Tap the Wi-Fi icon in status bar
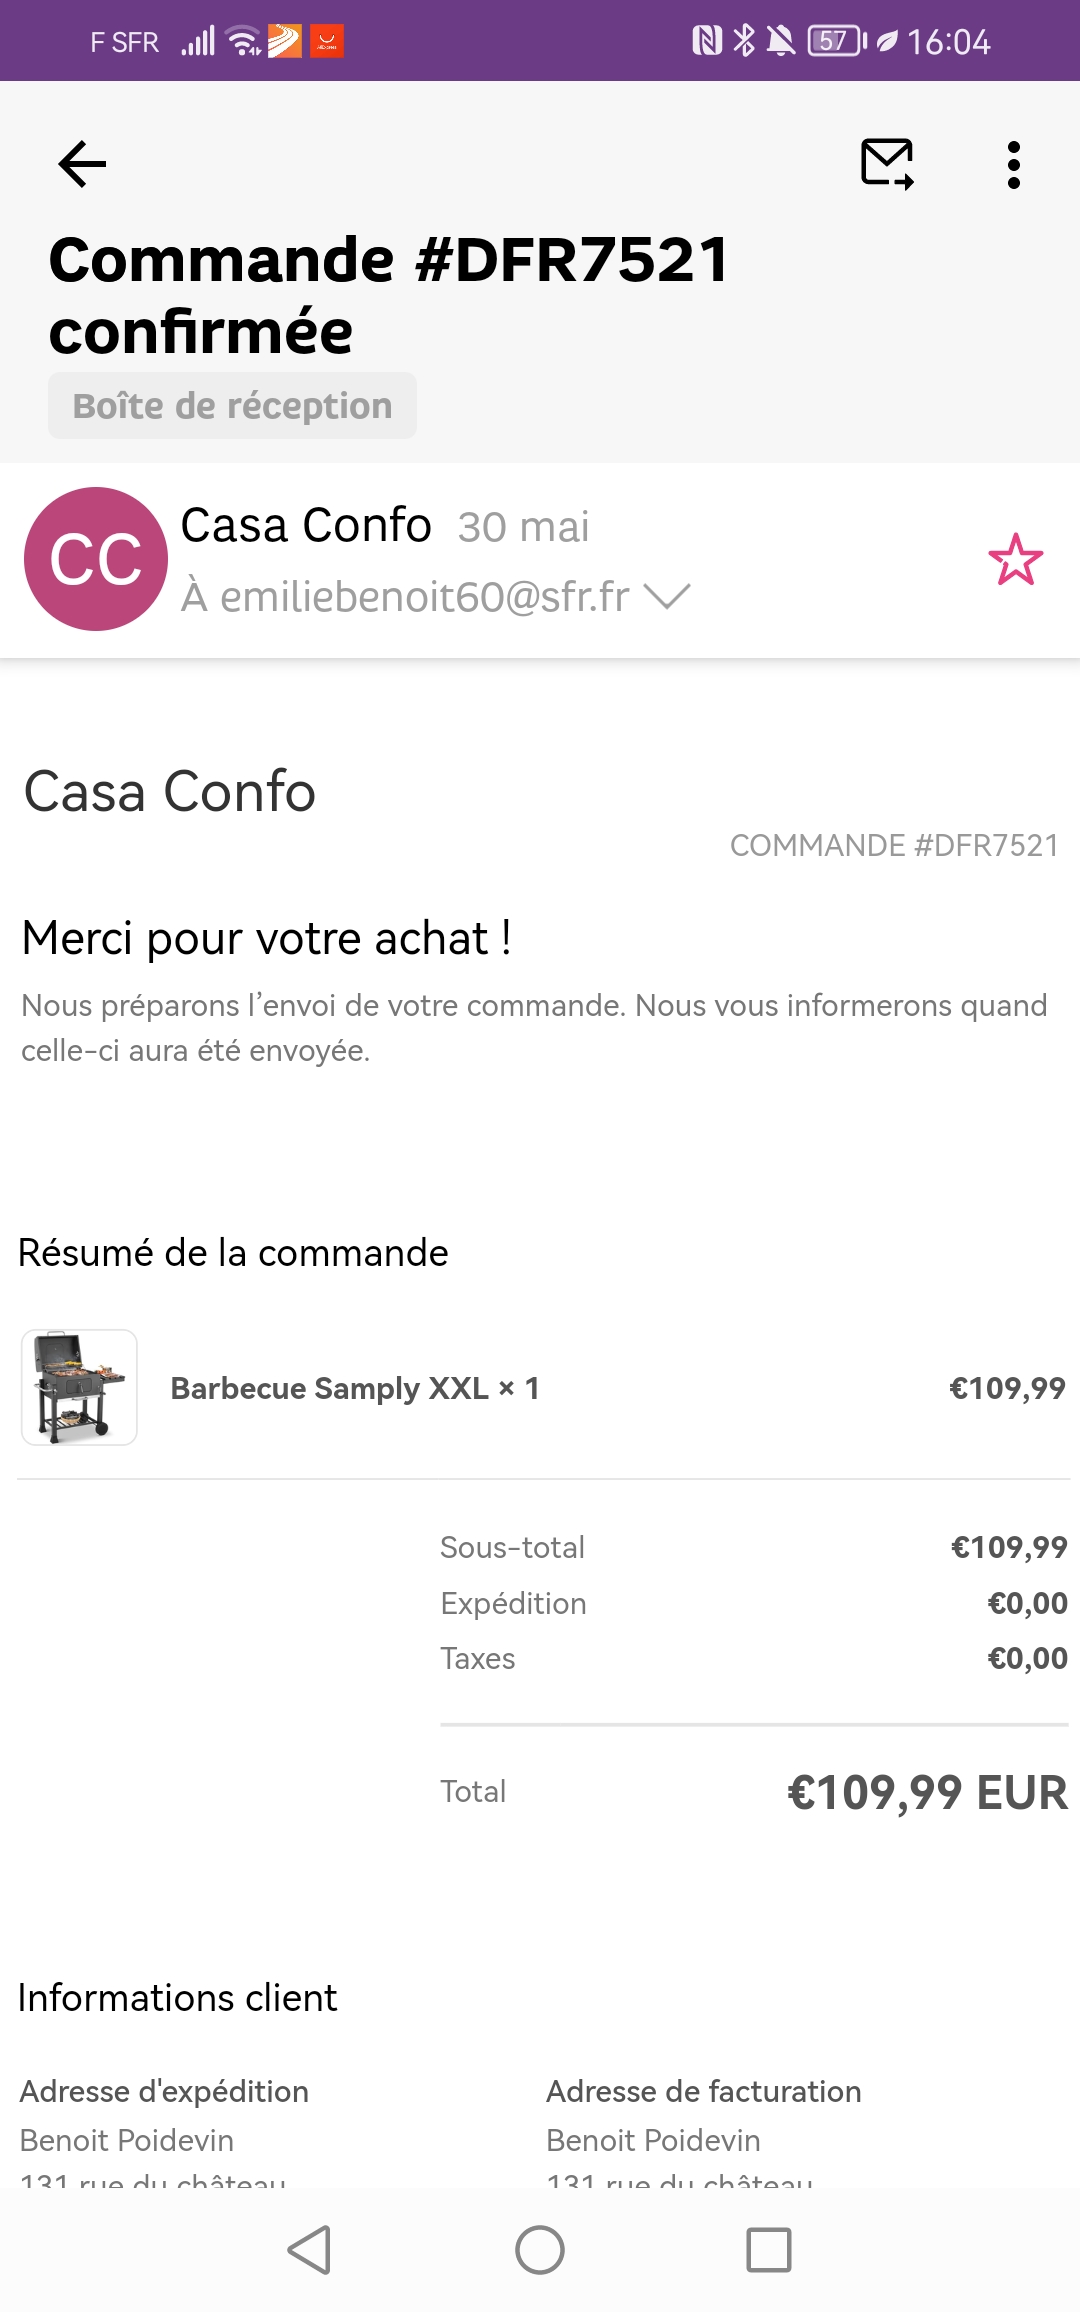Image resolution: width=1080 pixels, height=2312 pixels. click(243, 41)
